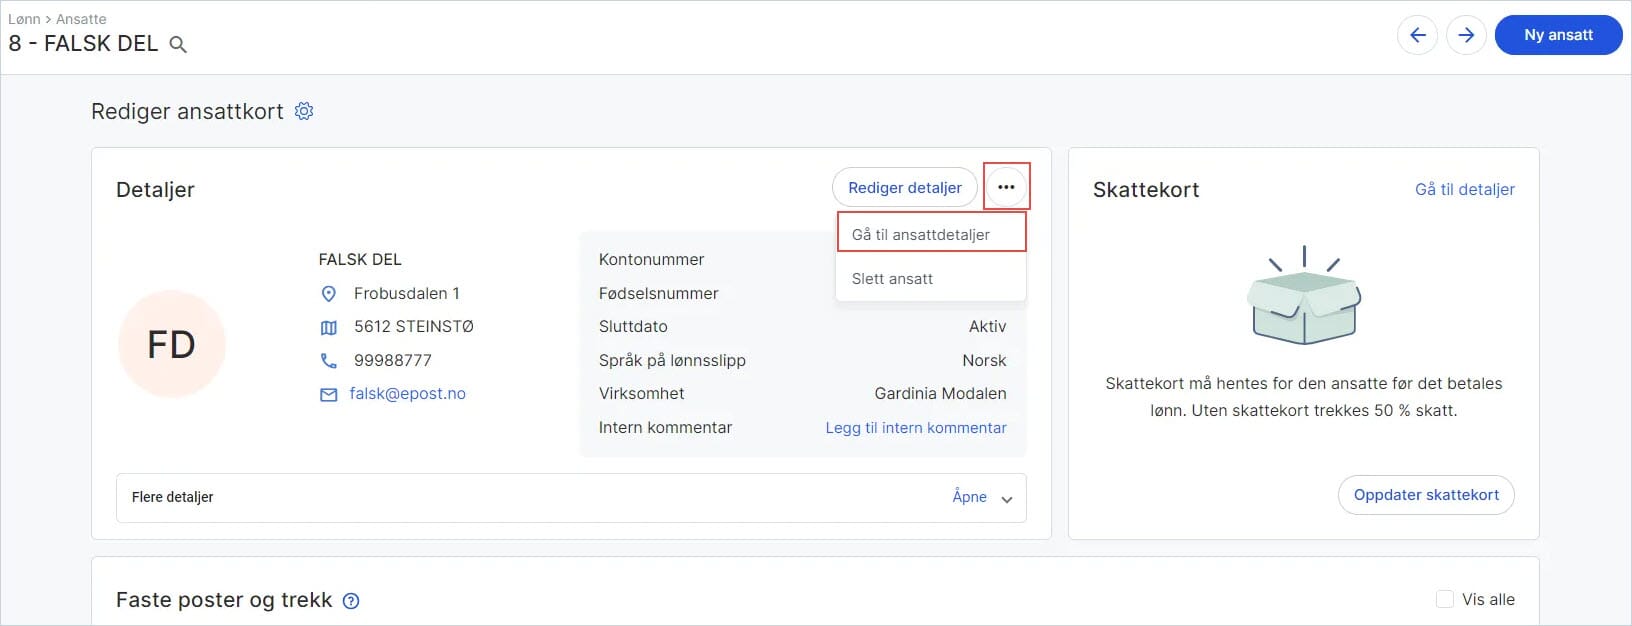The image size is (1632, 626).
Task: Click the help icon by Faste poster og trekk
Action: click(351, 601)
